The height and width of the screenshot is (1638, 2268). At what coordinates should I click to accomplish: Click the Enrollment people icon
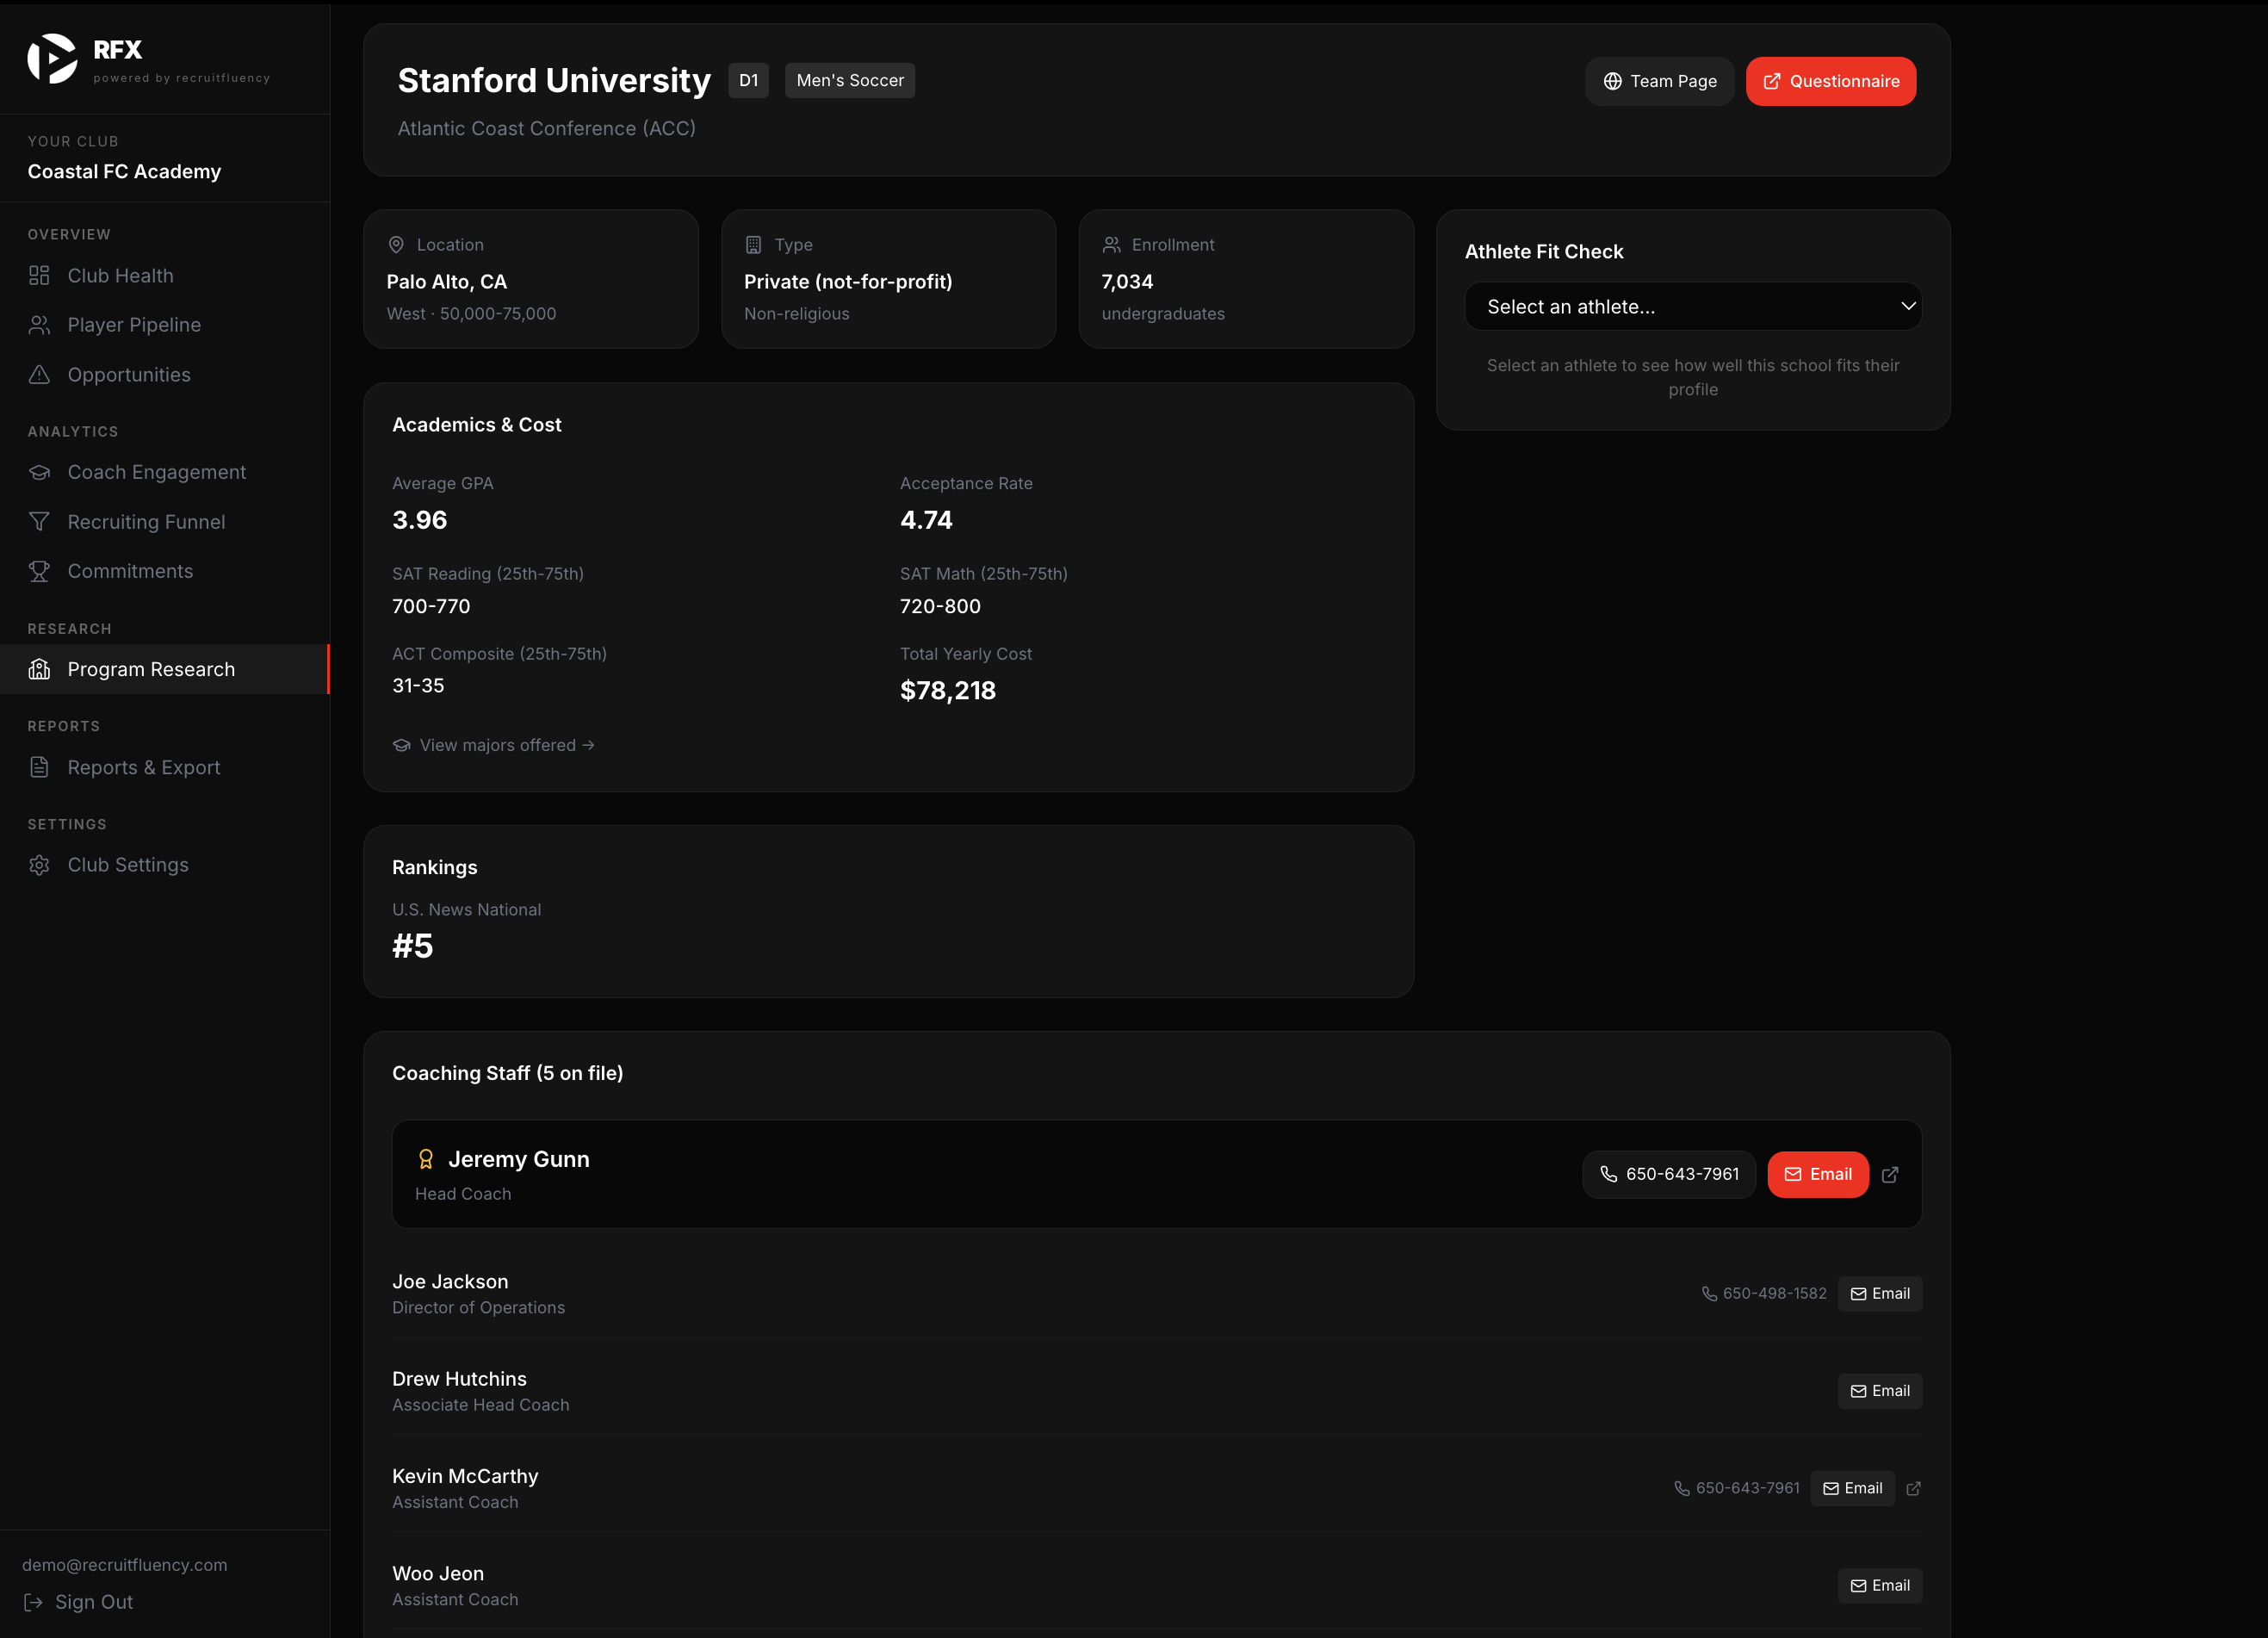[x=1111, y=245]
